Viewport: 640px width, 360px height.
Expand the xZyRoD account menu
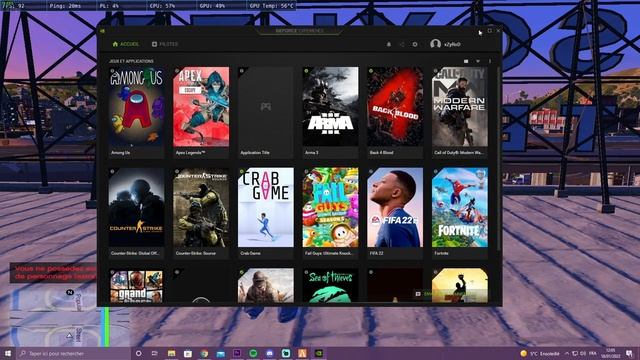452,44
